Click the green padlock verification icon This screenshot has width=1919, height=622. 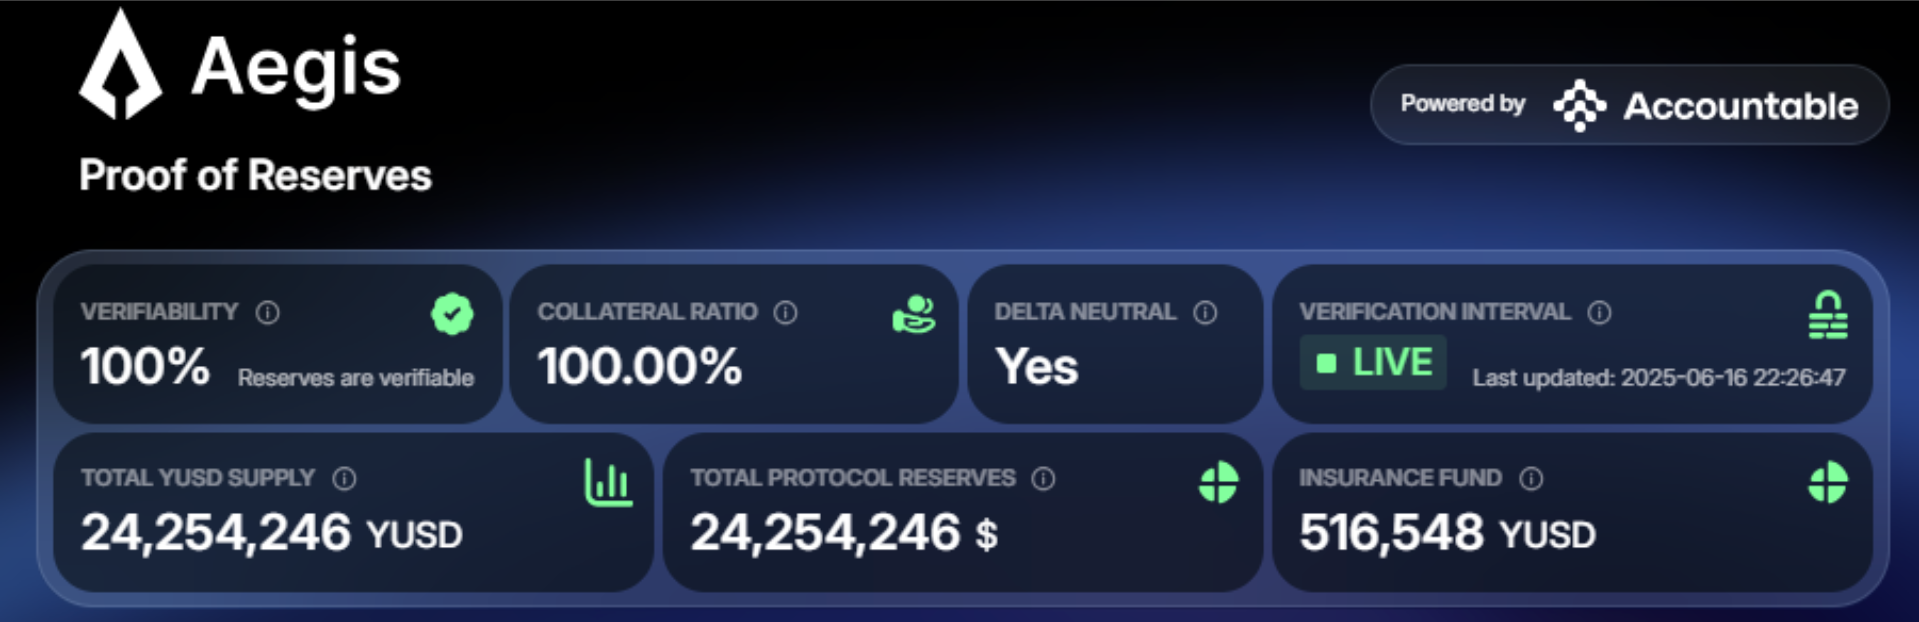tap(1827, 314)
